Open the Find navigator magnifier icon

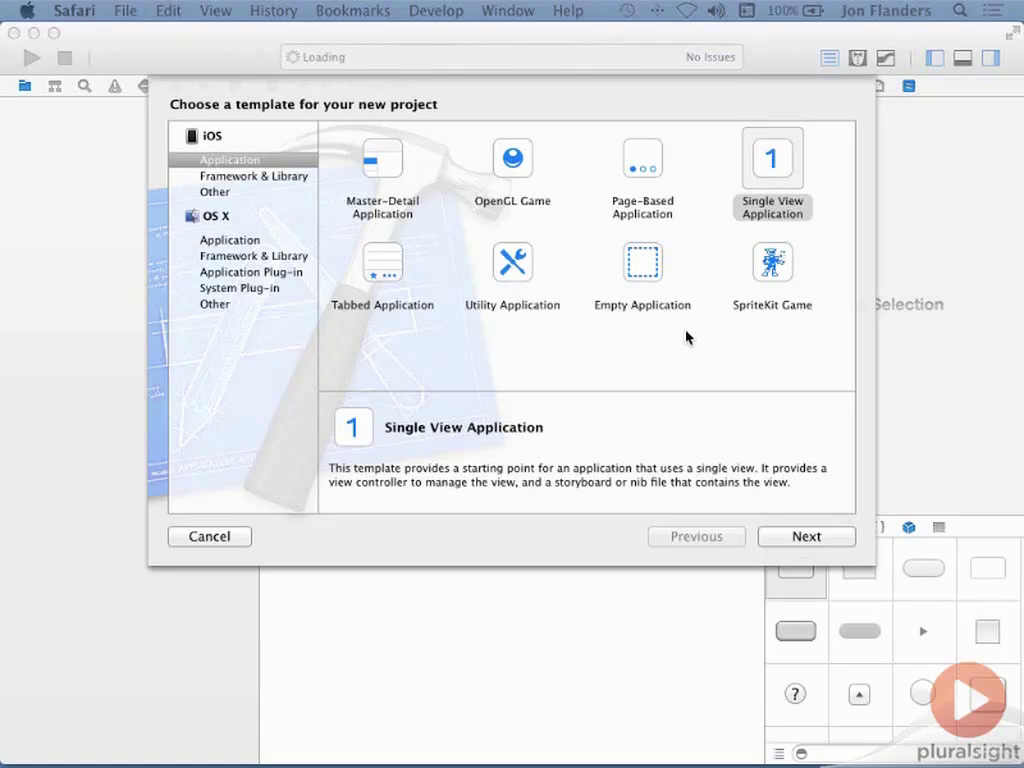[x=84, y=86]
